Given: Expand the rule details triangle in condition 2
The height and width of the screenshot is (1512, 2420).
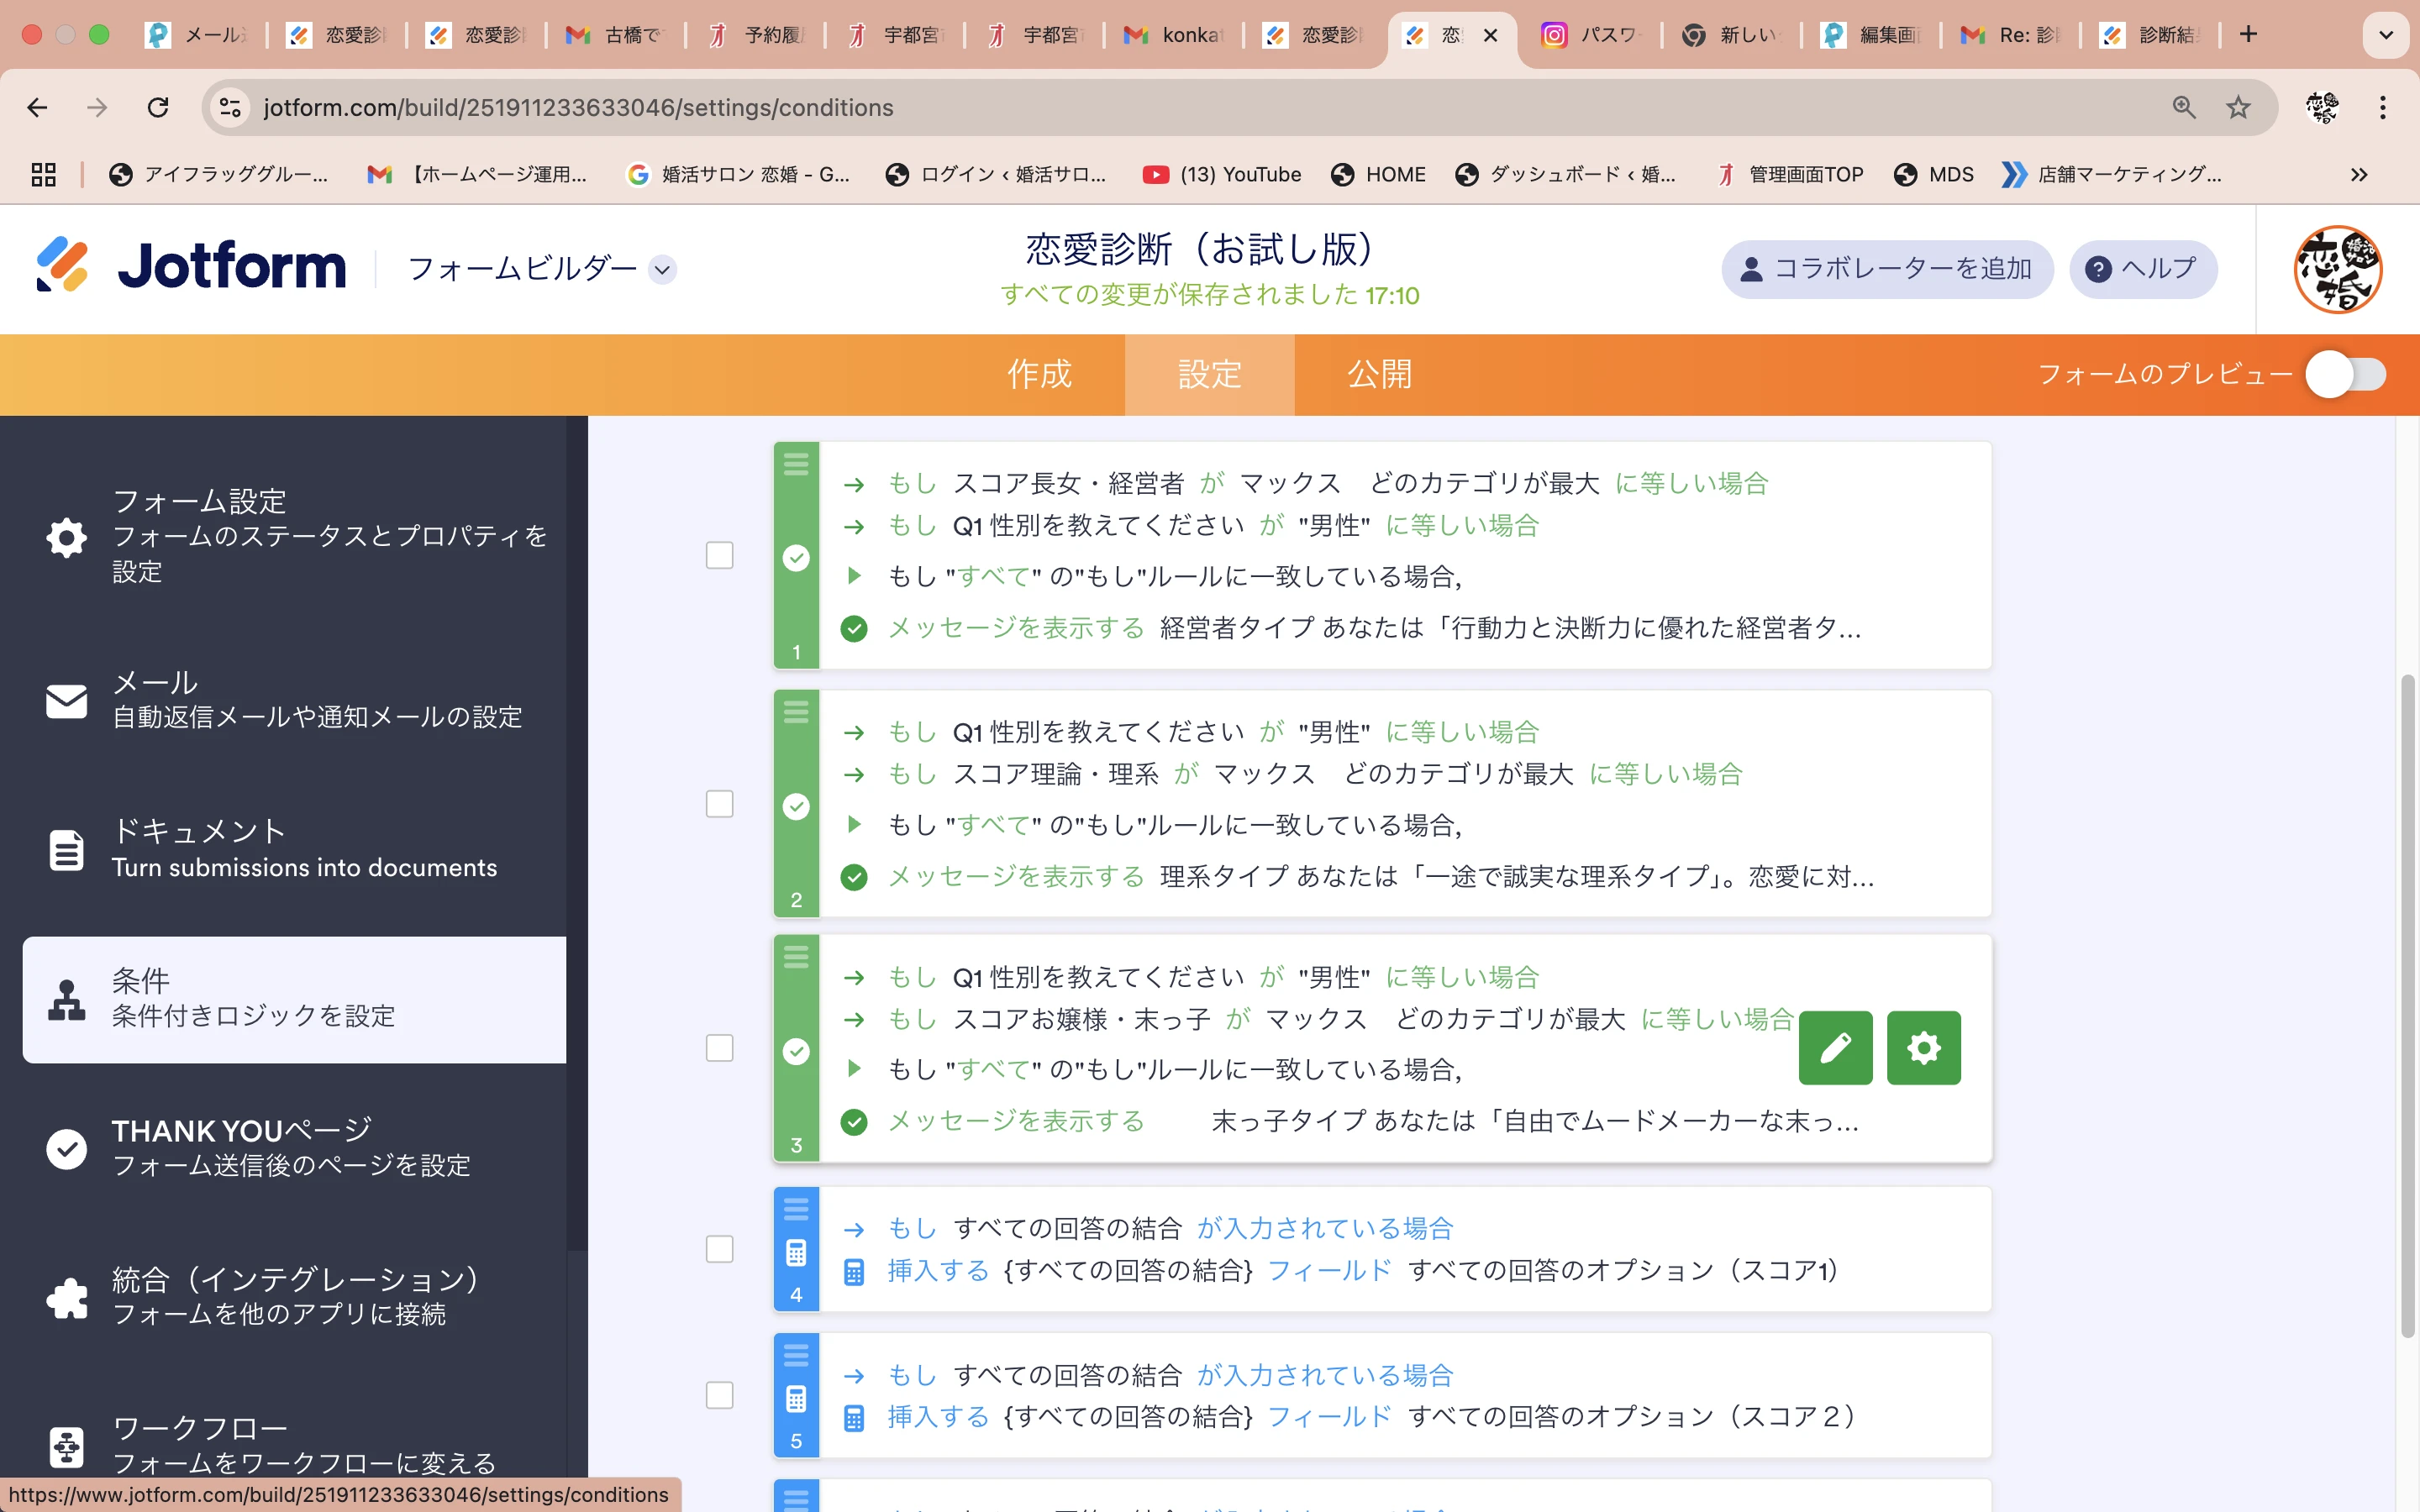Looking at the screenshot, I should [855, 824].
